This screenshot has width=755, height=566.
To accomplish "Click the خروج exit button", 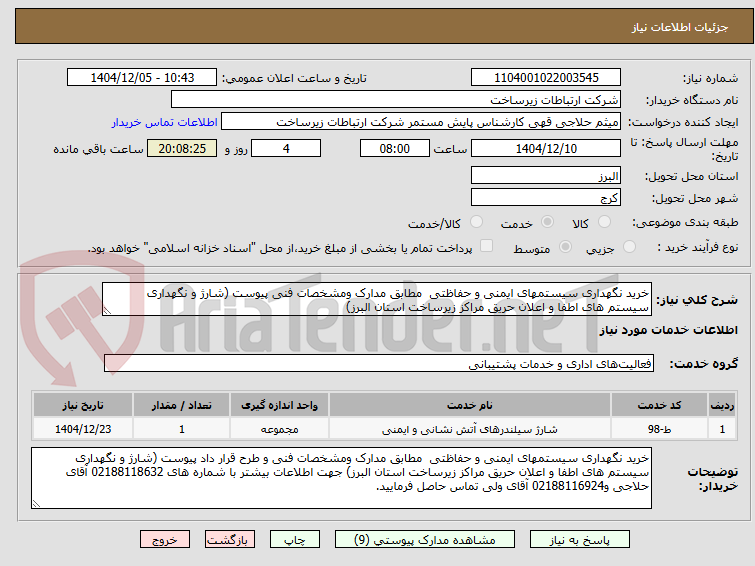I will coord(165,540).
